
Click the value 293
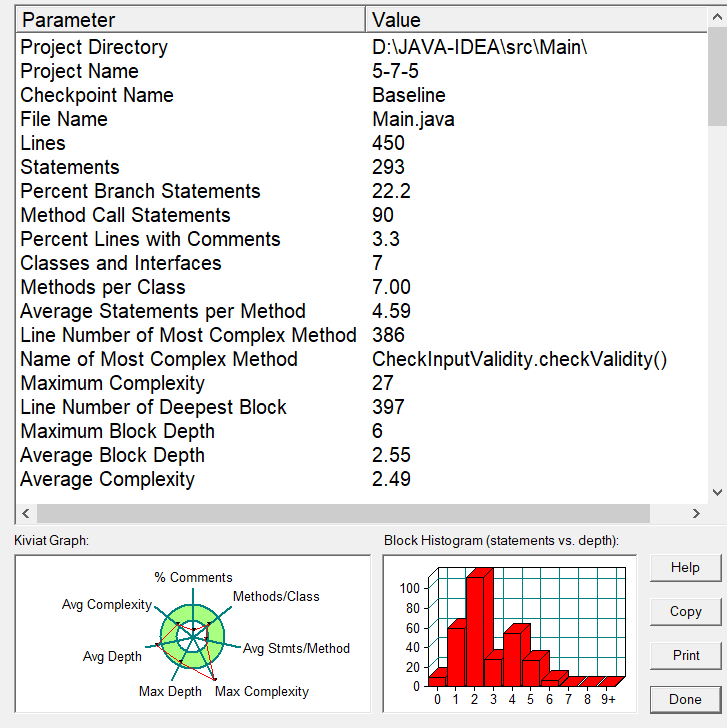(388, 167)
